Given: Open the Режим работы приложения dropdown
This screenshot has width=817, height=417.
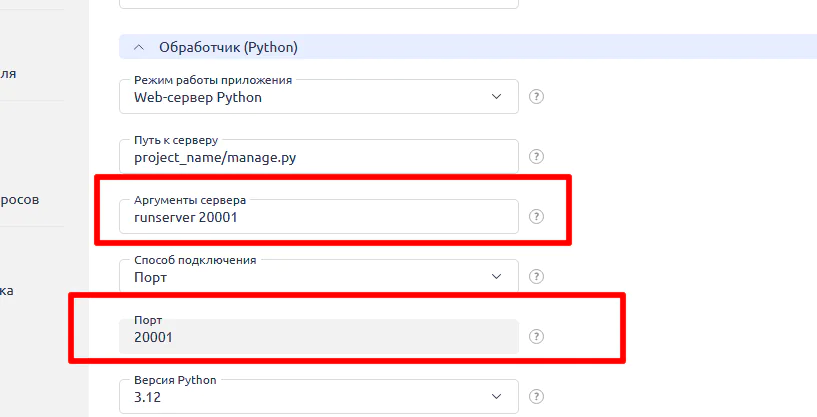Looking at the screenshot, I should pos(319,96).
